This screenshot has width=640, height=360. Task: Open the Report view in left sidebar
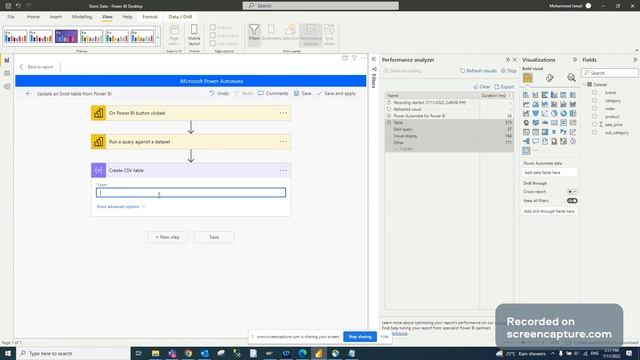pos(7,60)
